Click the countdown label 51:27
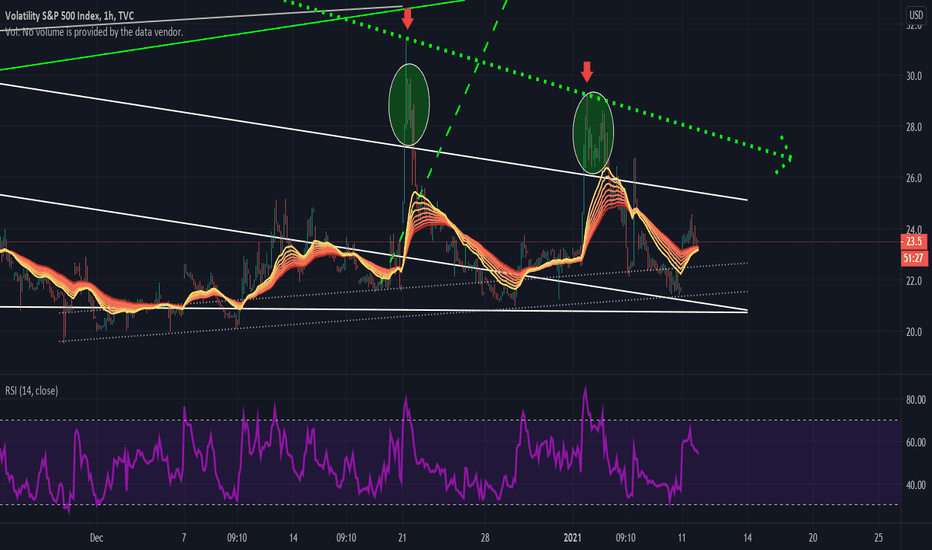932x550 pixels. 914,258
